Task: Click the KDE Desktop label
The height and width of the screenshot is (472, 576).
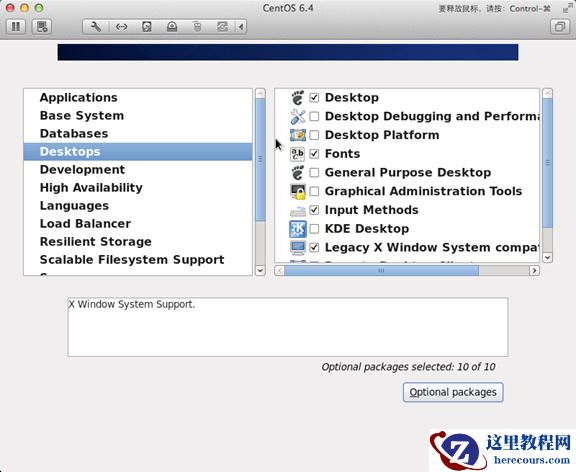Action: [367, 228]
